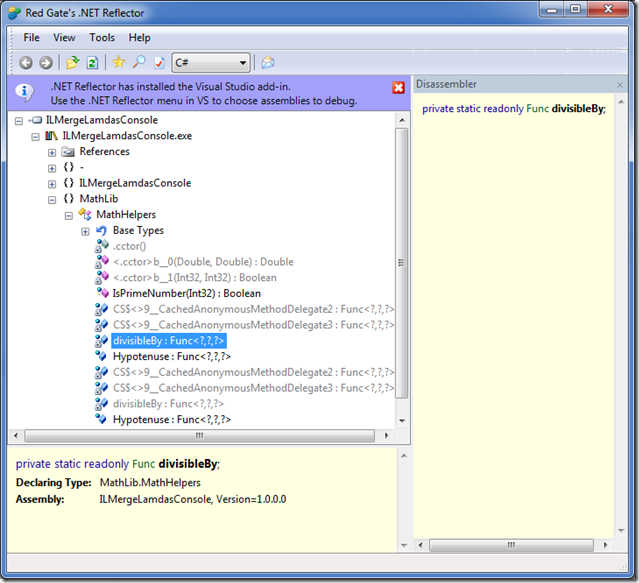Click the ILMergeLamdasConsole.exe assembly icon
The image size is (639, 583).
pyautogui.click(x=51, y=136)
